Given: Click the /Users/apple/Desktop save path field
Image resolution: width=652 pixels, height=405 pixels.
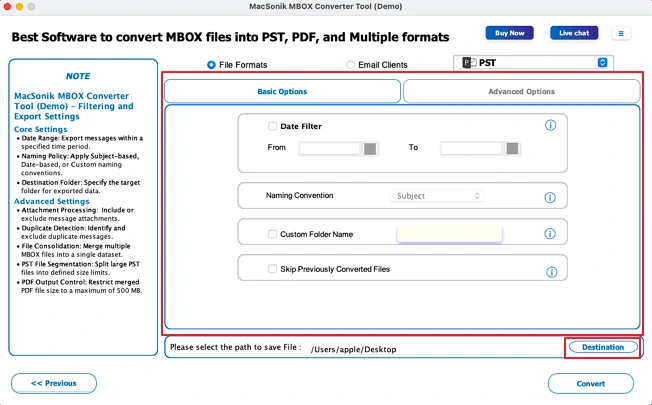Looking at the screenshot, I should 432,349.
